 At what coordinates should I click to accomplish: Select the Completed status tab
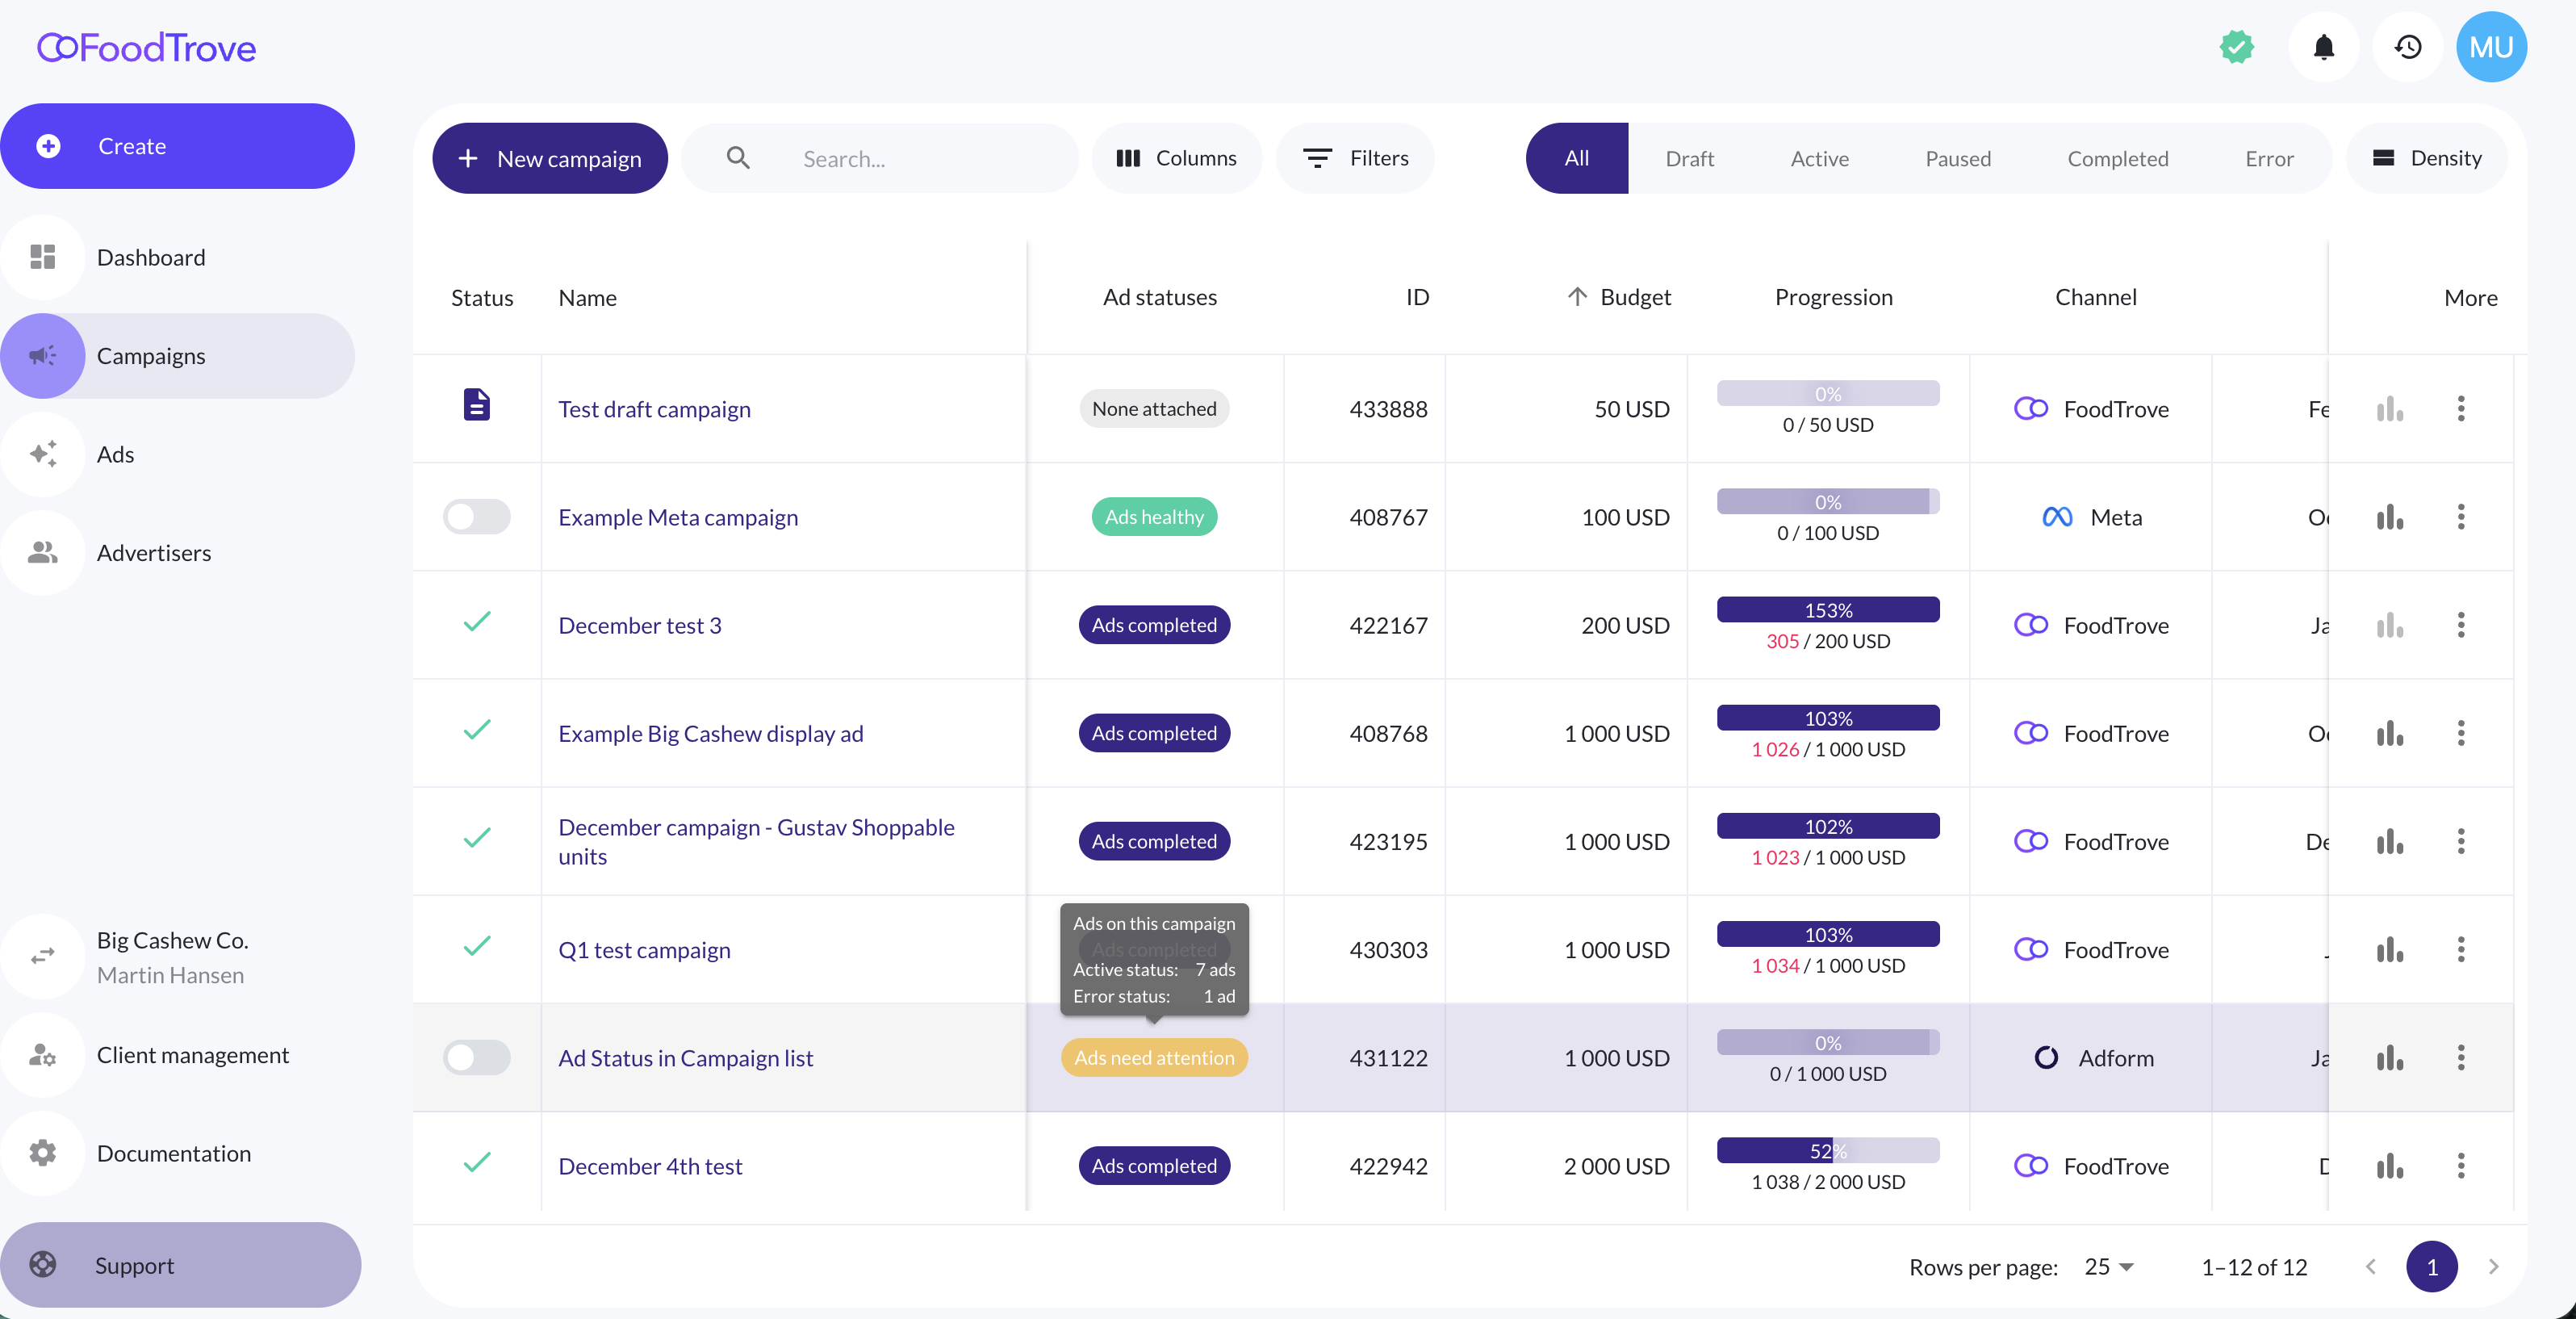(x=2117, y=158)
